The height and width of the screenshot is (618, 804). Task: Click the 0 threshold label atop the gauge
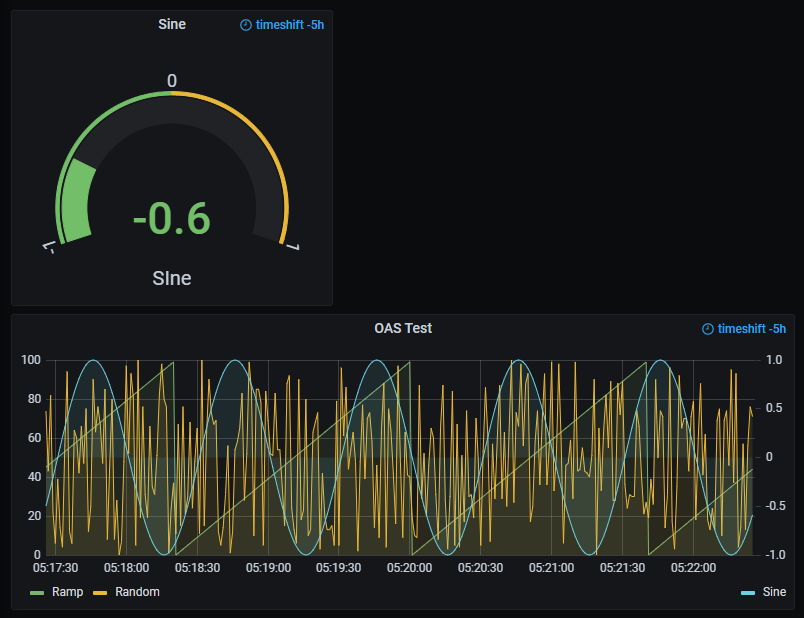click(172, 81)
